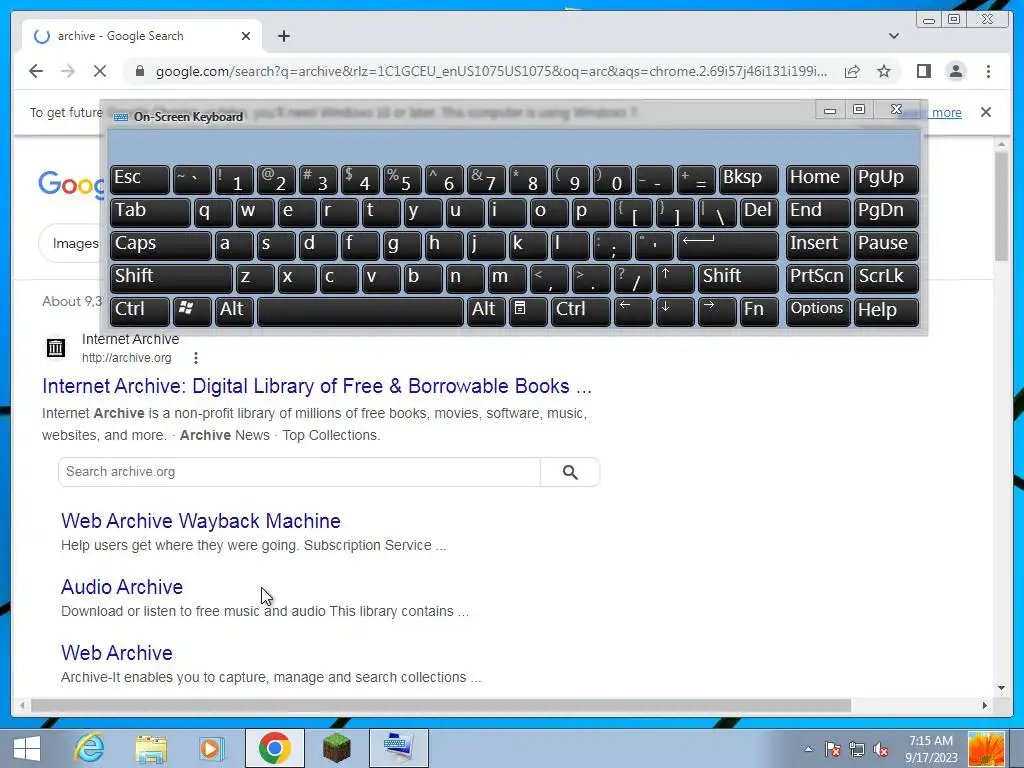Click the PrtScn key
The height and width of the screenshot is (768, 1024).
(x=818, y=278)
